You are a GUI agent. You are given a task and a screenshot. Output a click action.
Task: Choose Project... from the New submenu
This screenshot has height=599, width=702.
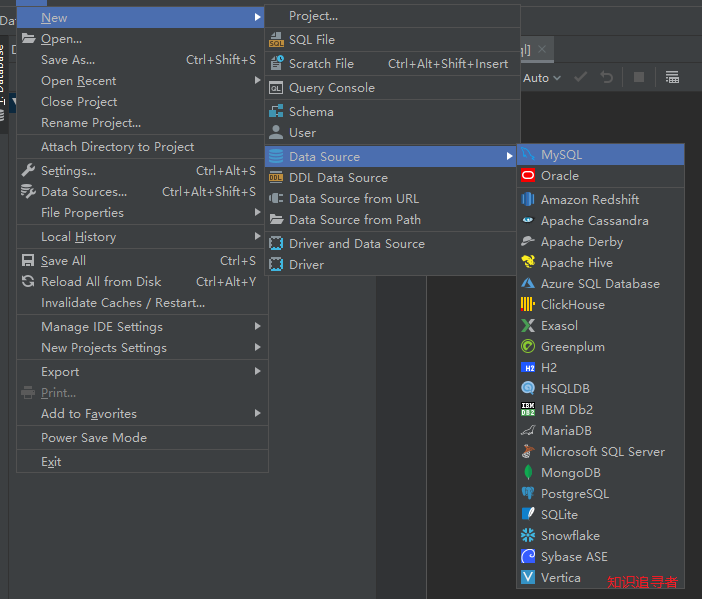tap(392, 16)
